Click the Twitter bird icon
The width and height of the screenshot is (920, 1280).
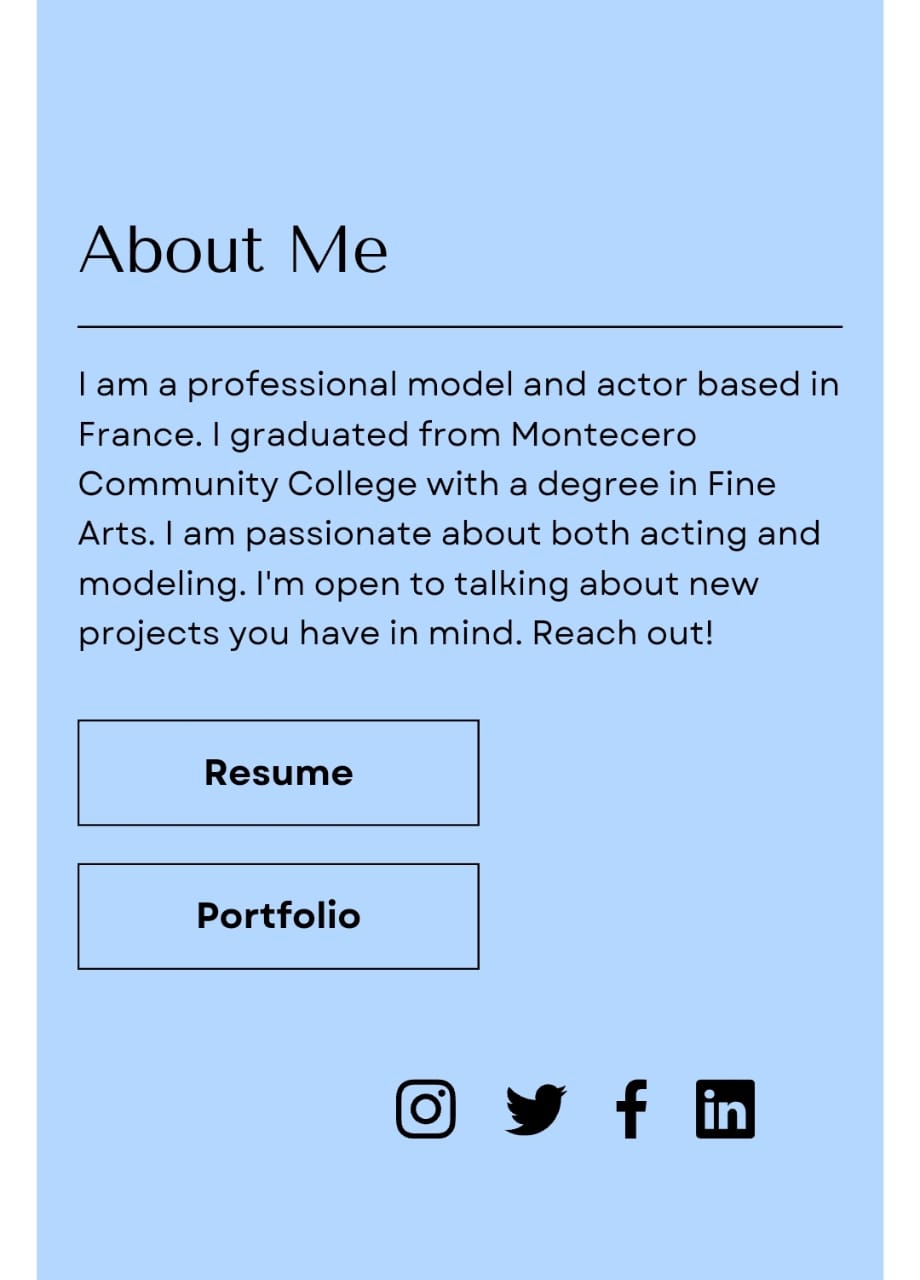click(x=535, y=1110)
